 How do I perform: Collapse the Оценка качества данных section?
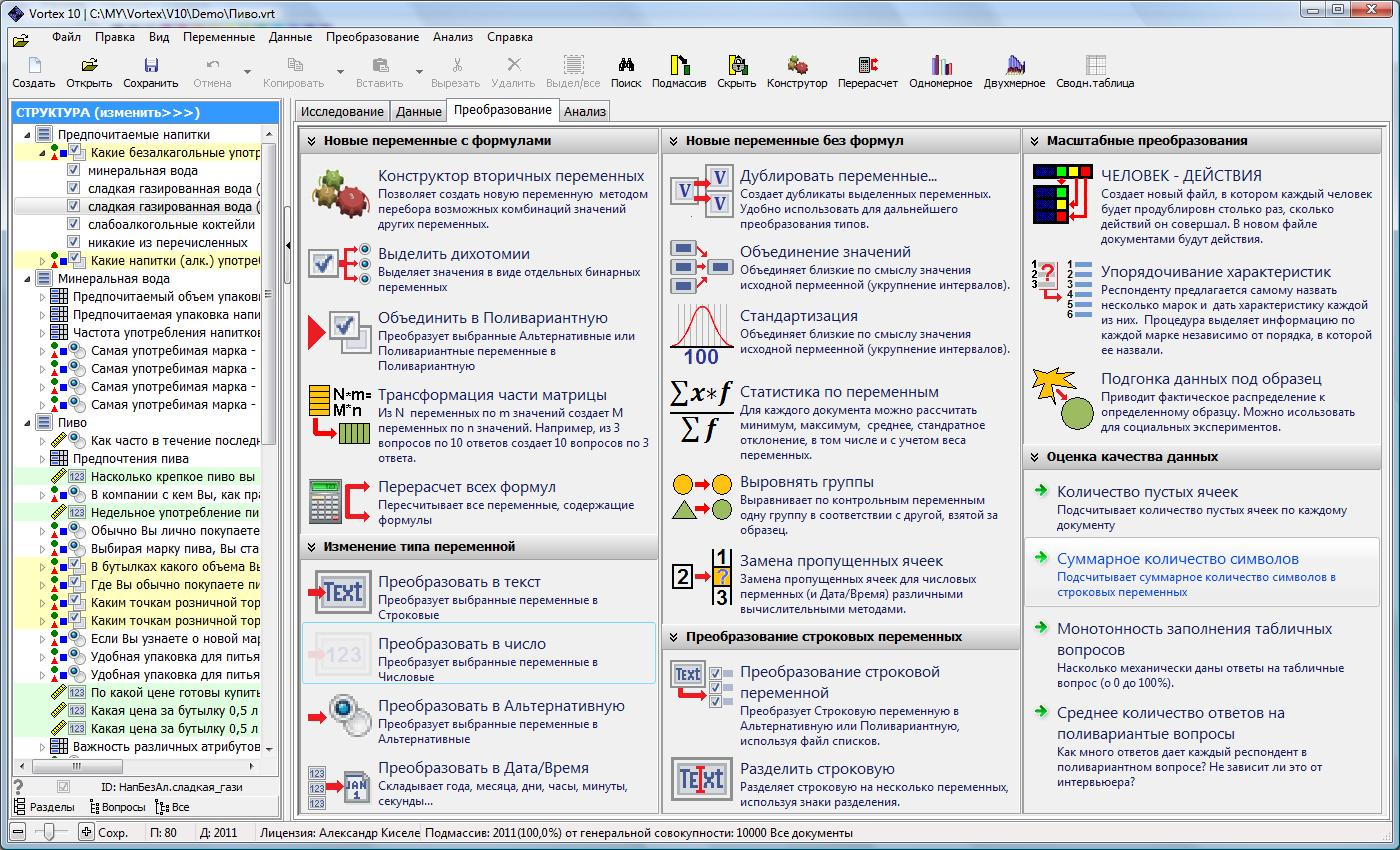click(1034, 457)
